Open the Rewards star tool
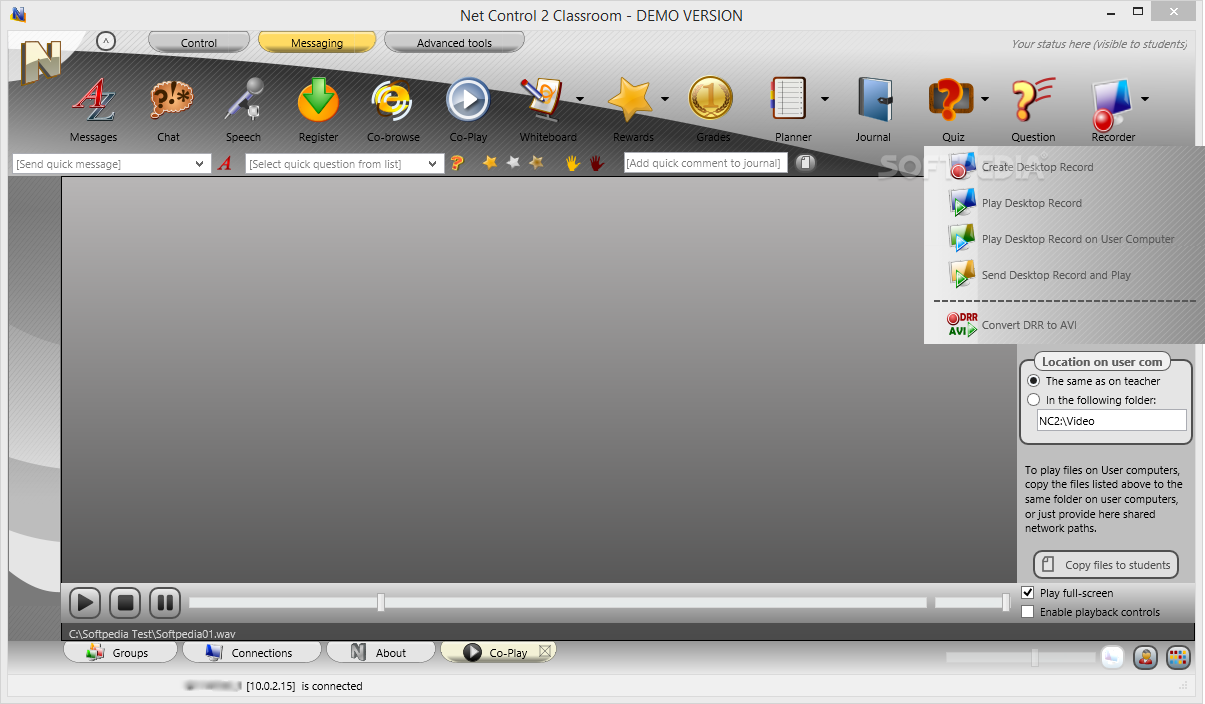The image size is (1205, 704). tap(632, 108)
